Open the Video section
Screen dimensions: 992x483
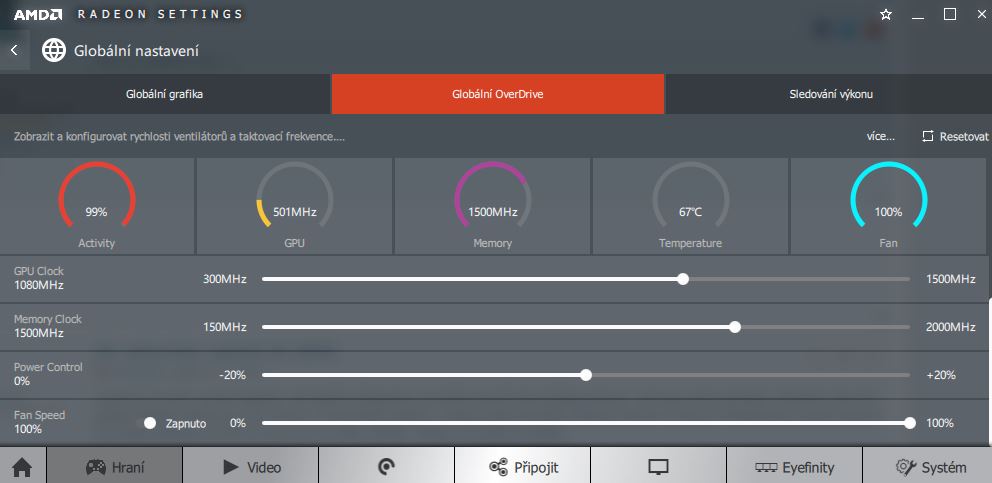251,467
